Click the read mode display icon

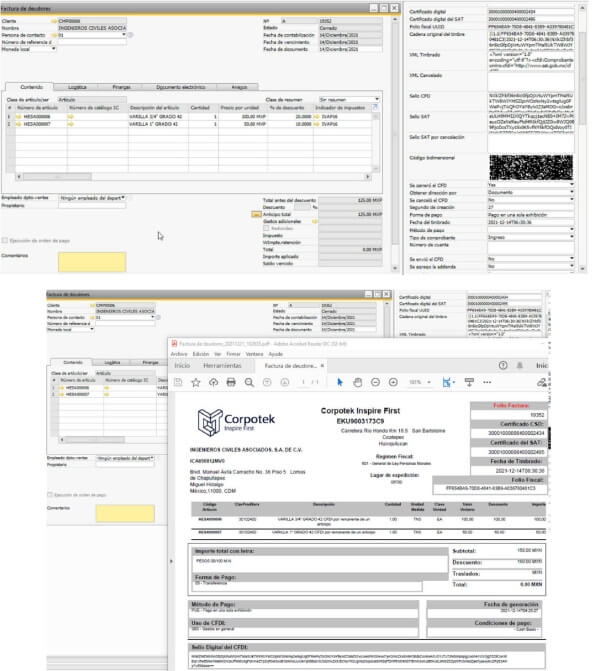click(x=469, y=382)
